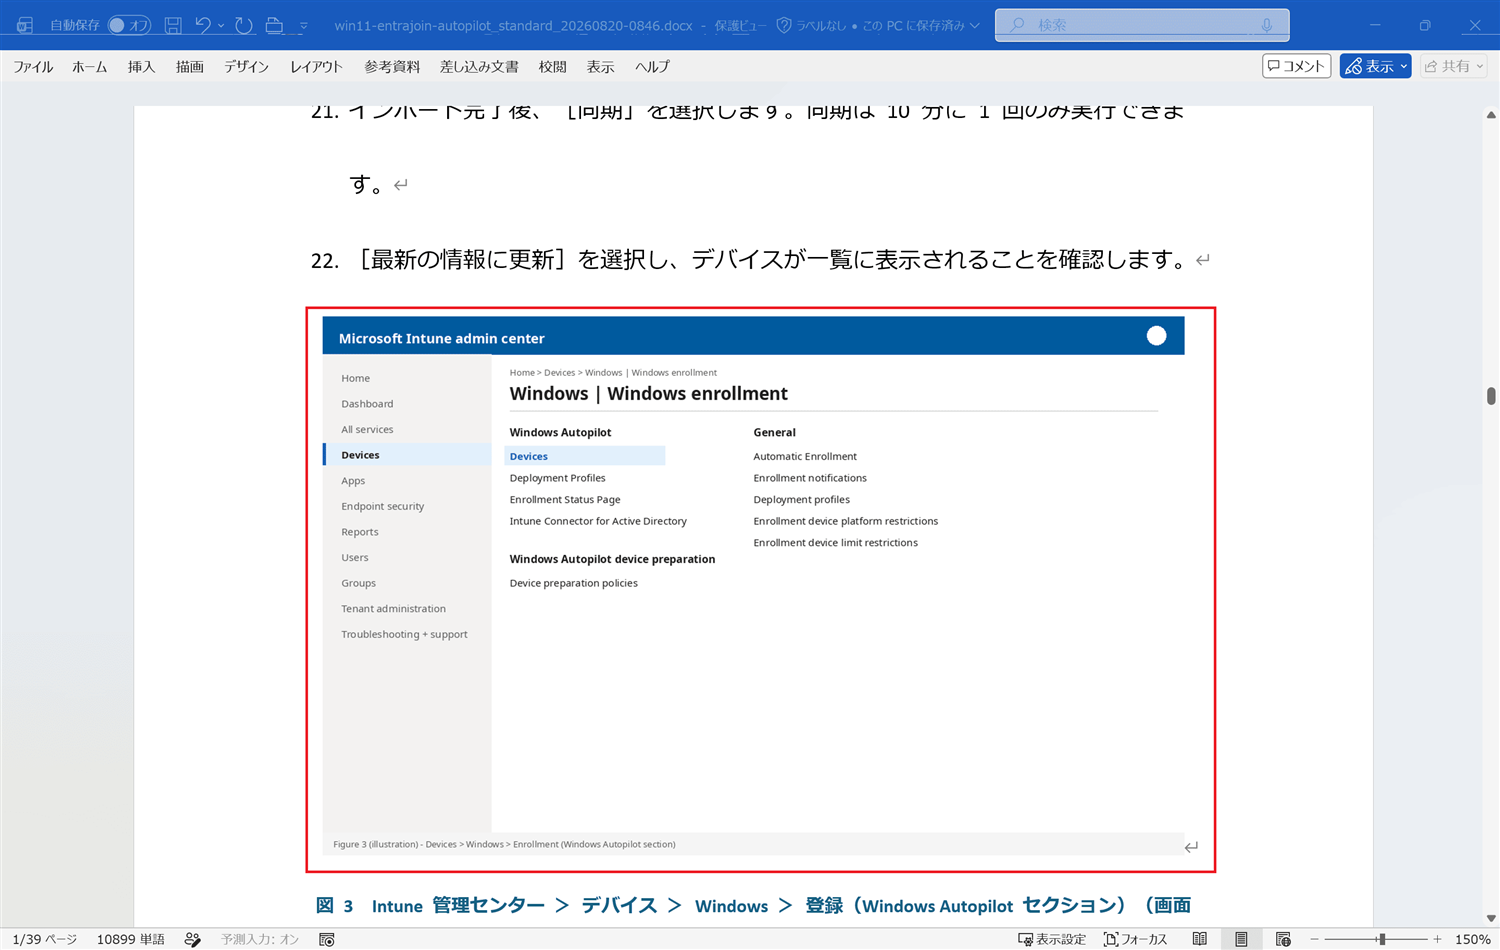Open the ファイル (File) menu
1500x950 pixels.
click(33, 67)
